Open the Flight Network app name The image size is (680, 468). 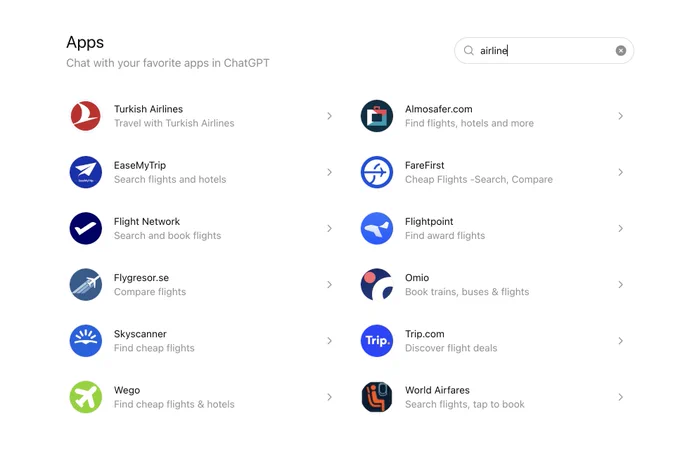click(147, 221)
